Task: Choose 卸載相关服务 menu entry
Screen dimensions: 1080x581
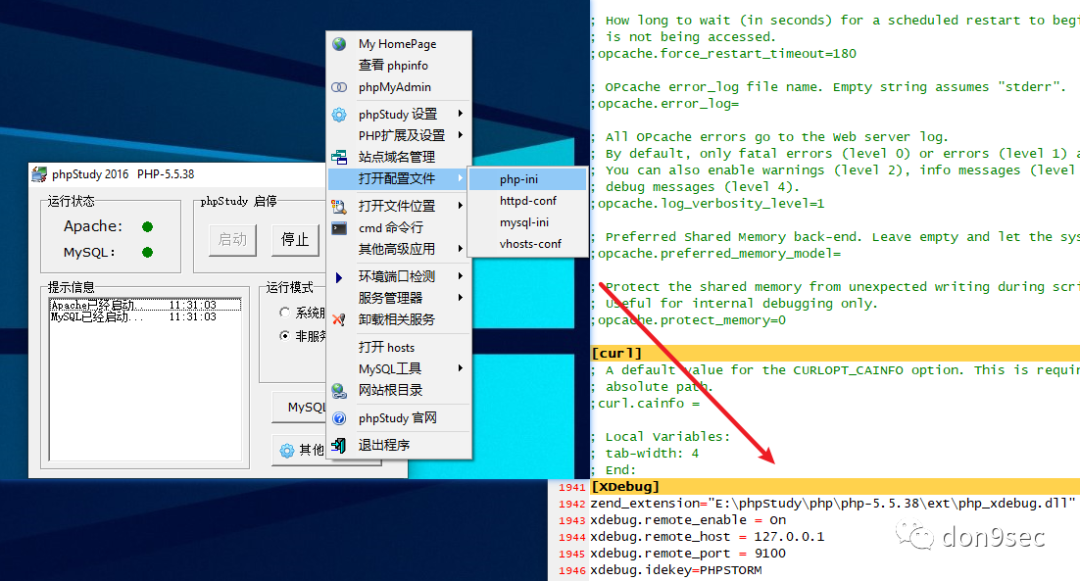Action: pos(399,319)
